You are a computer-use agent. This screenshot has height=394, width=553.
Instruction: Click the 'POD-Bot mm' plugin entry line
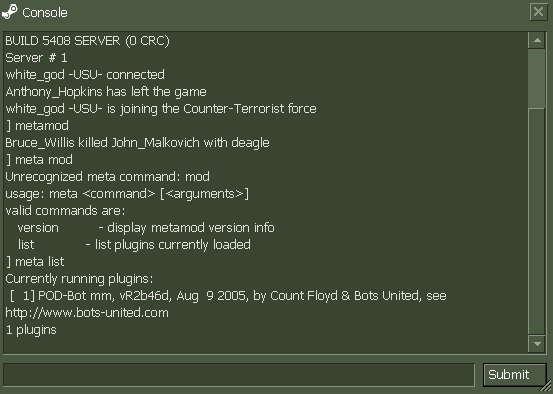coord(228,296)
